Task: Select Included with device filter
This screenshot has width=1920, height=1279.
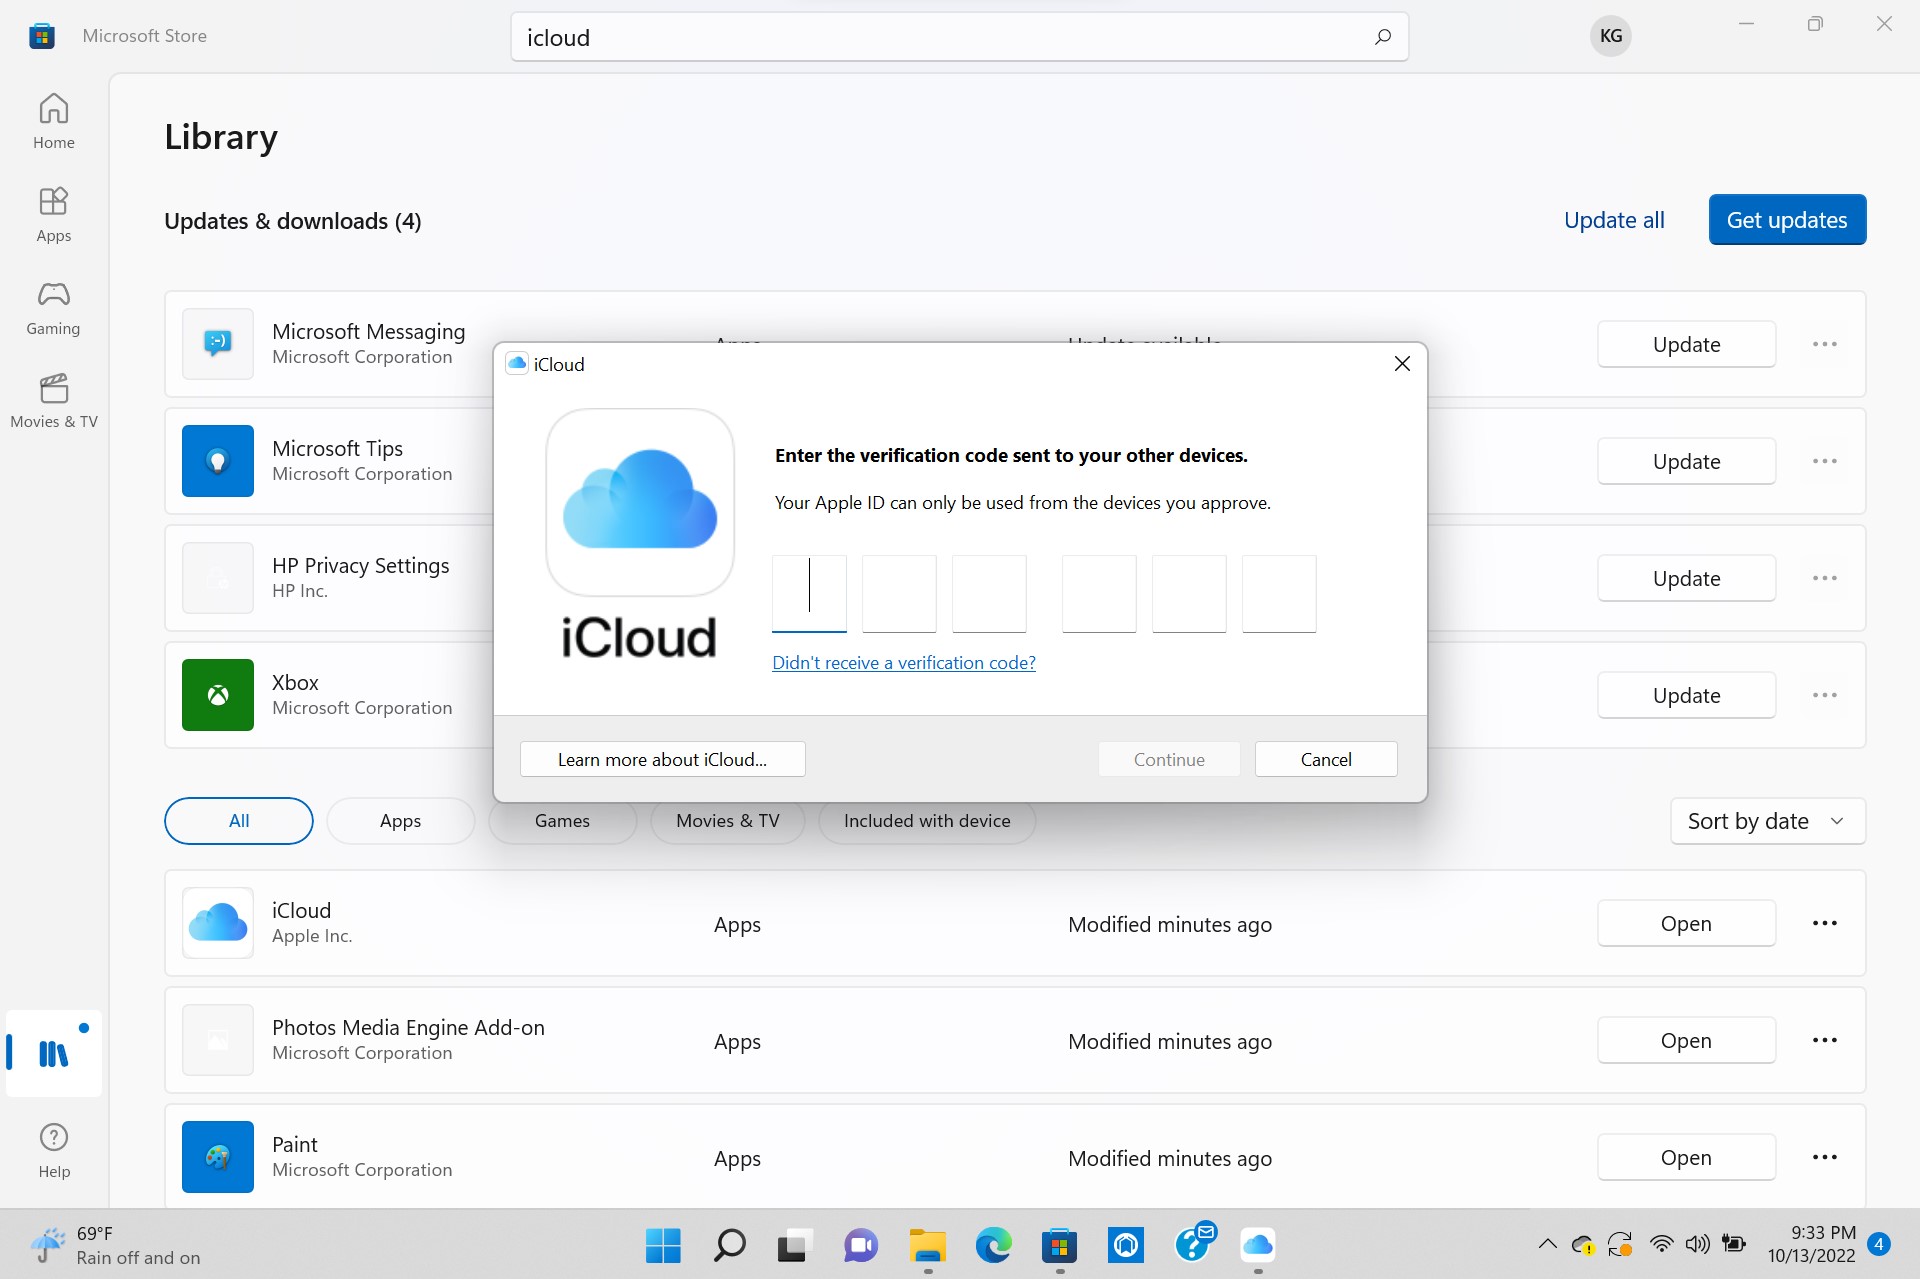Action: point(927,821)
